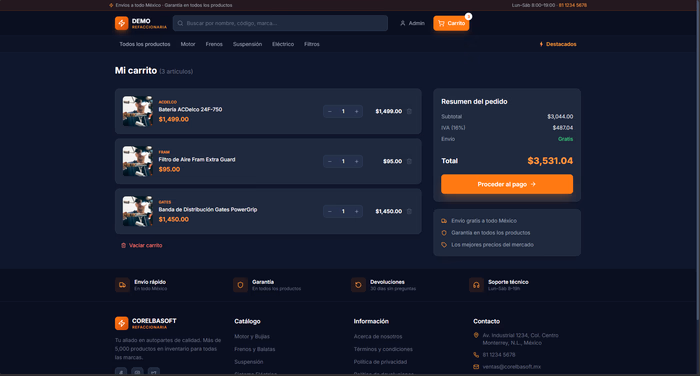Delete Batería ACDelco from cart with trash icon
The height and width of the screenshot is (376, 700).
(409, 111)
